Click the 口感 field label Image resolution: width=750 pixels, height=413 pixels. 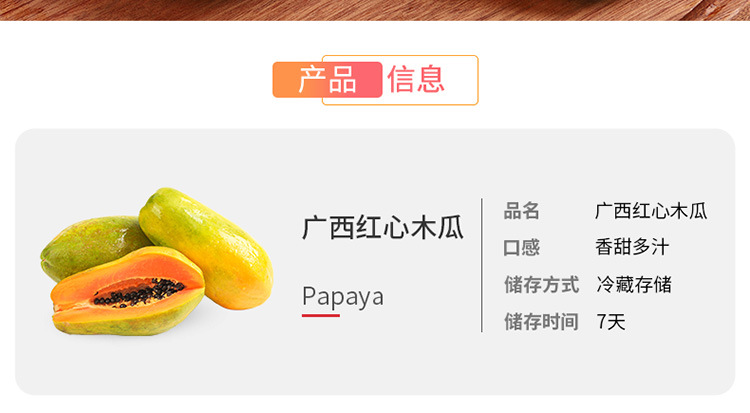coord(521,247)
